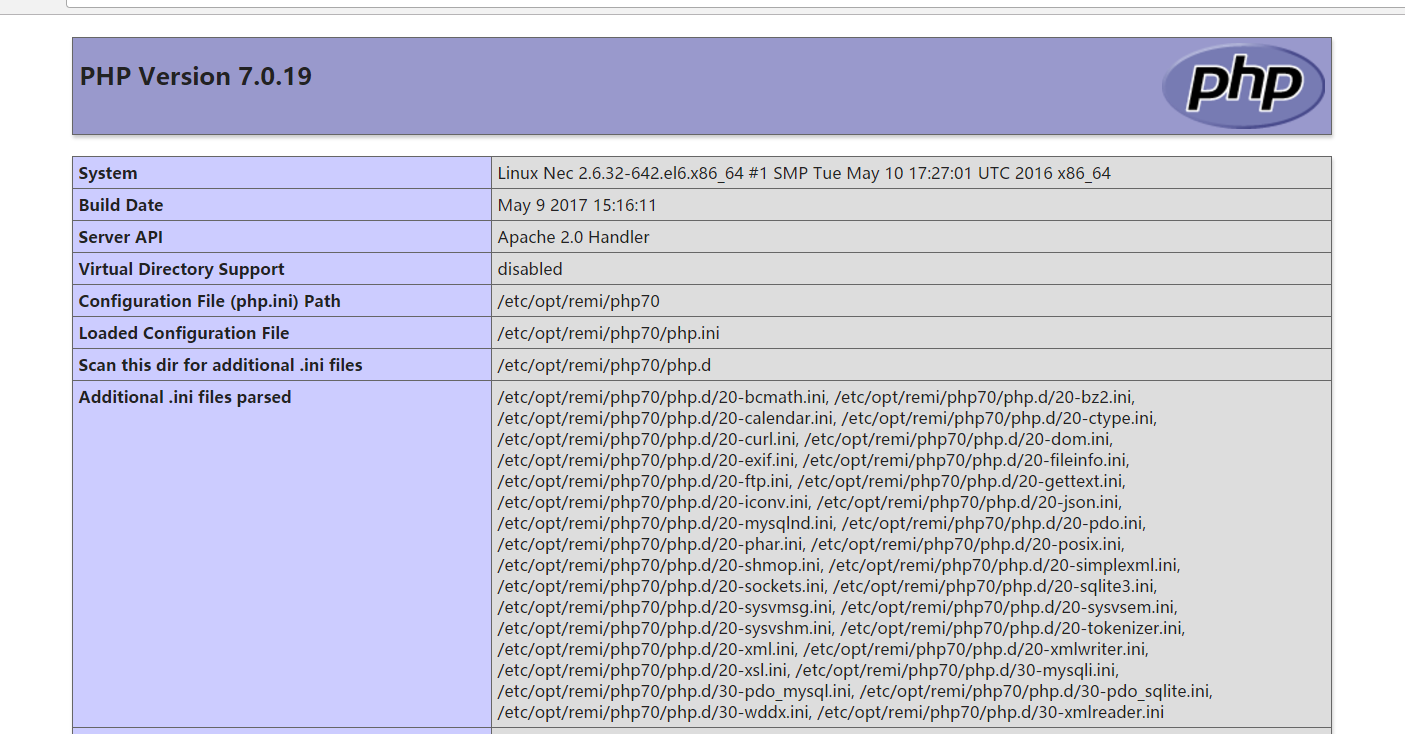Click the 20-simplexml.ini file path
This screenshot has height=734, width=1405.
pyautogui.click(x=1004, y=565)
